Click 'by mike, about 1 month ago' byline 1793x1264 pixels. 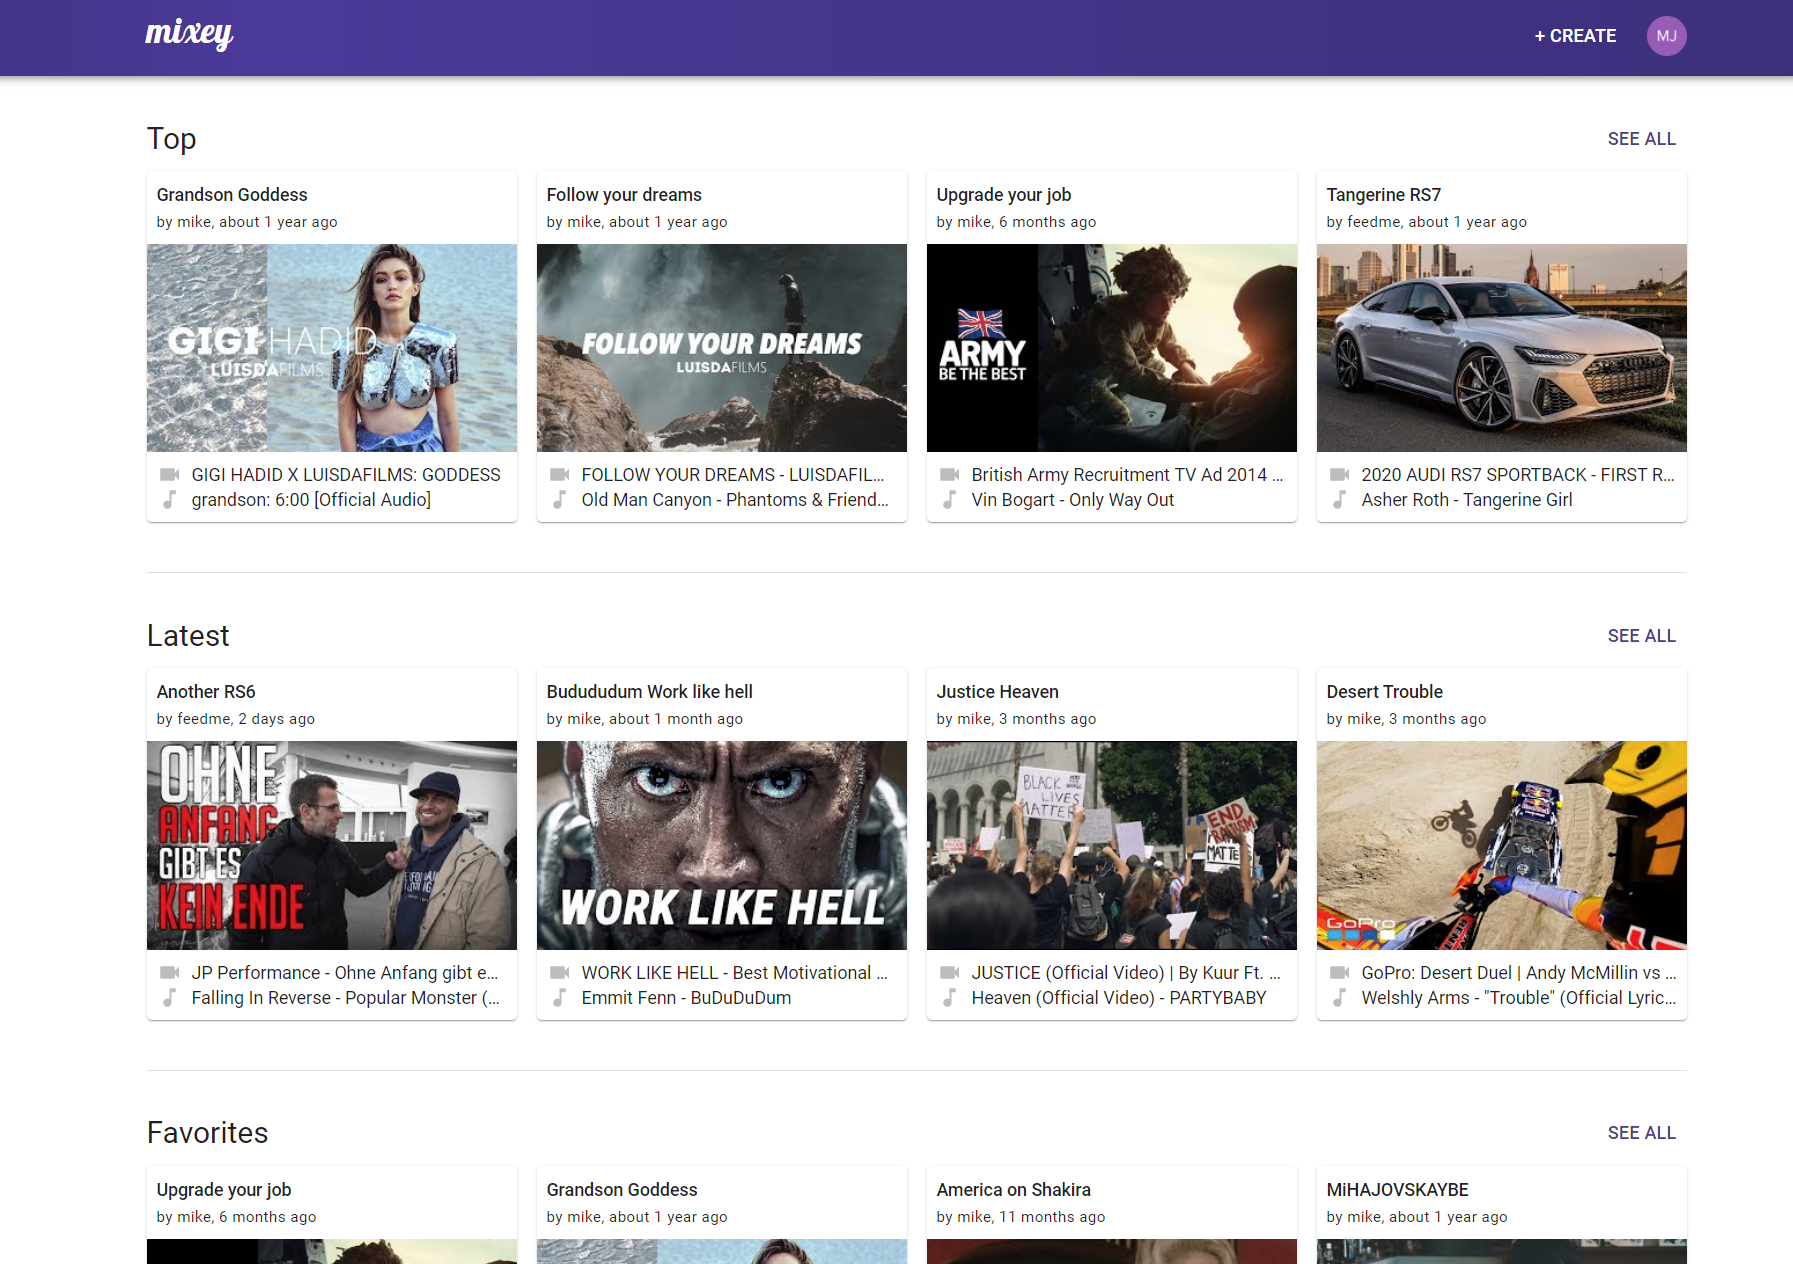(645, 719)
